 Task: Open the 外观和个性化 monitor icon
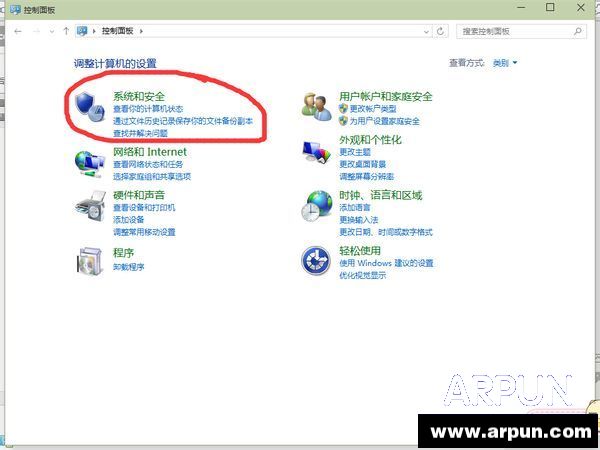pyautogui.click(x=316, y=152)
